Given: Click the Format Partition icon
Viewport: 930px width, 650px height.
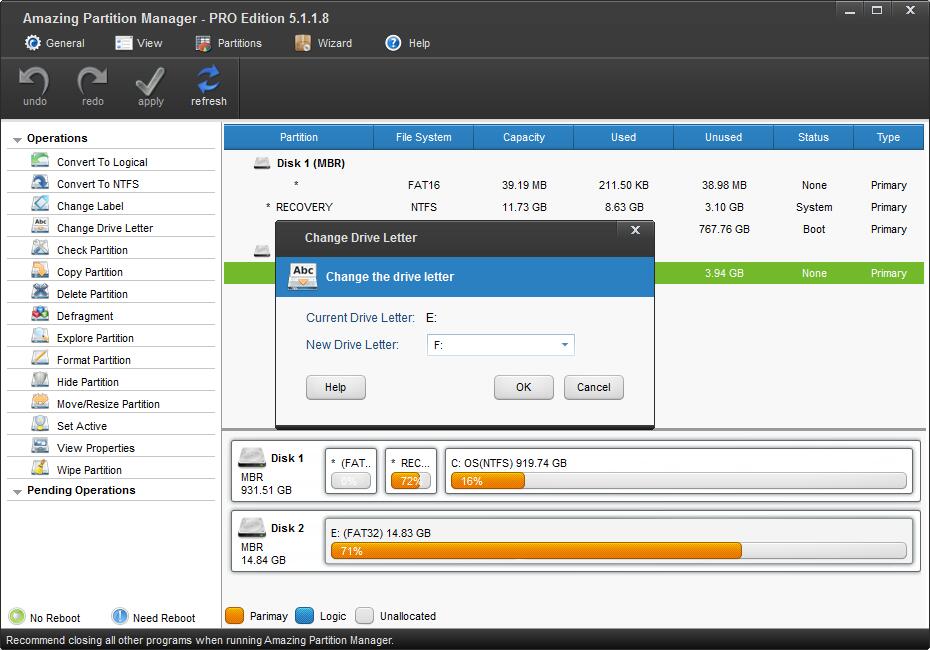Looking at the screenshot, I should pos(40,358).
